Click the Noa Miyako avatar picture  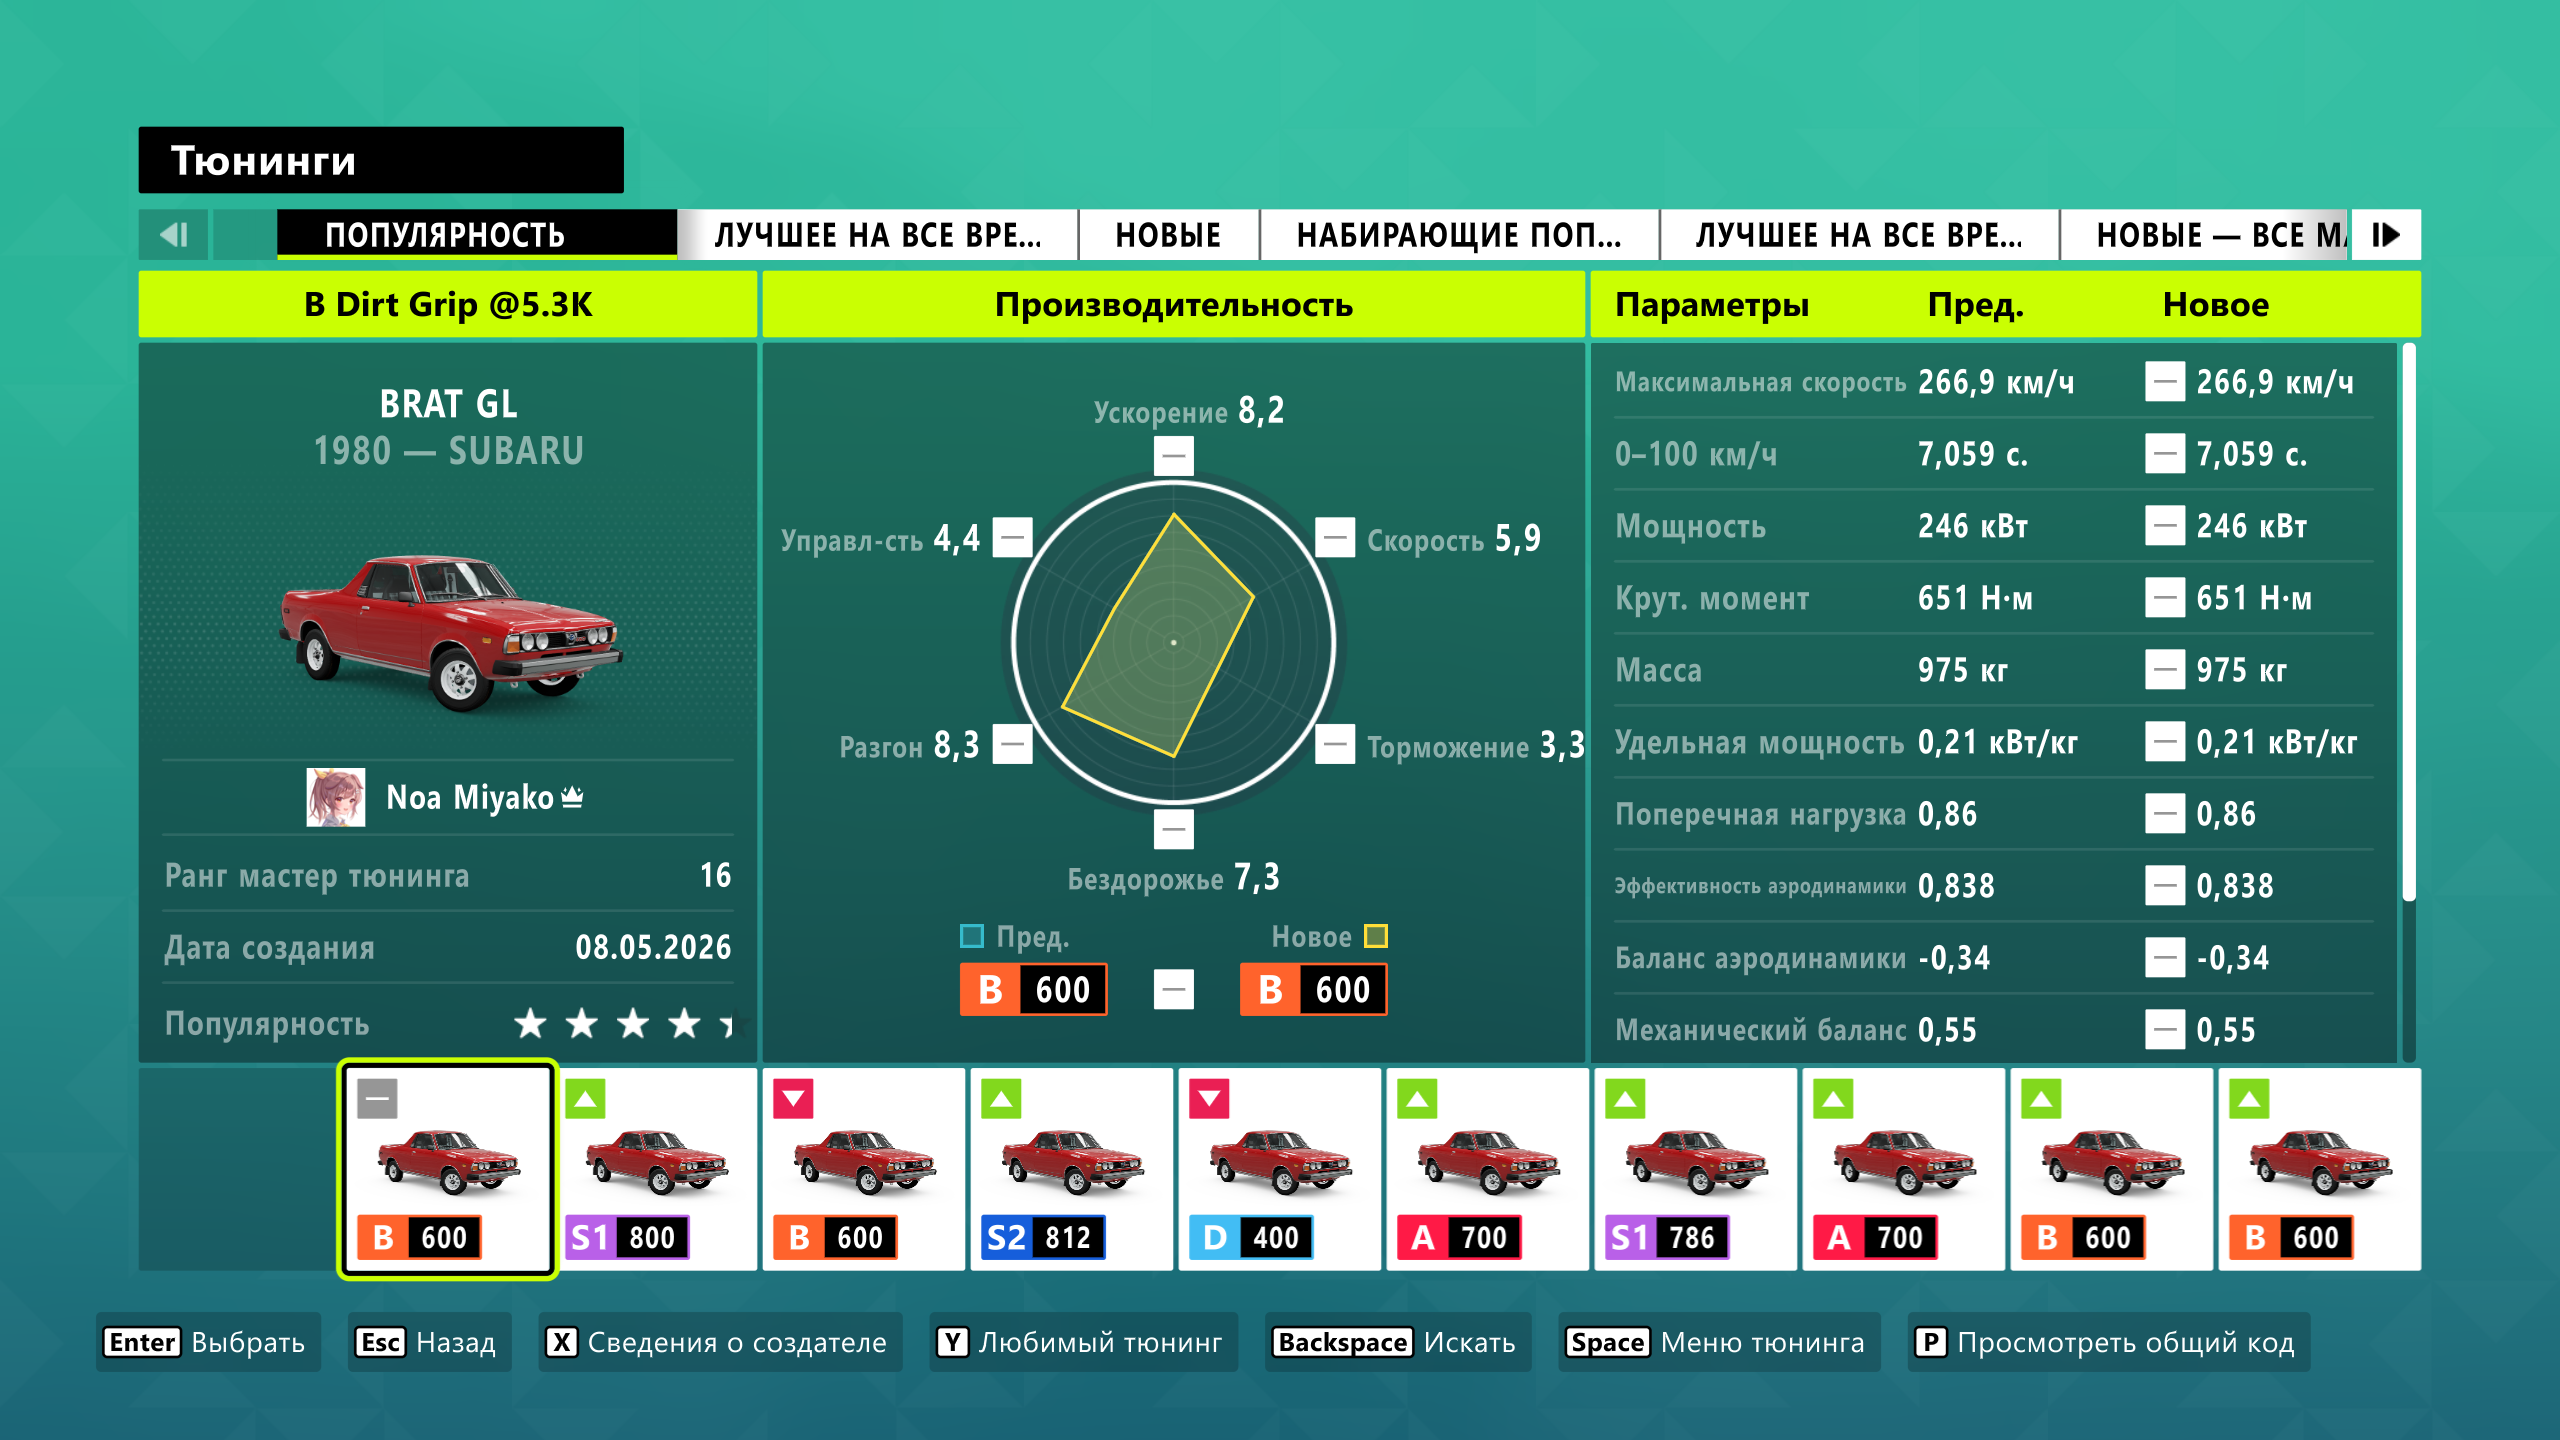(x=335, y=797)
